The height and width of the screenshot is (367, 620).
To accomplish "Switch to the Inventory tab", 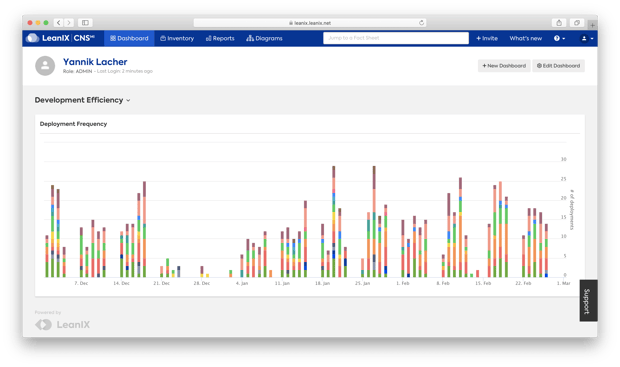I will 177,38.
